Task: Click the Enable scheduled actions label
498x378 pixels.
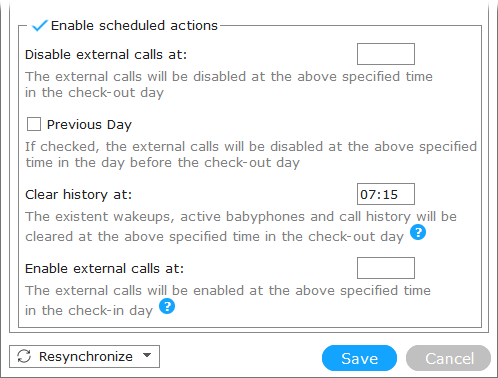Action: [x=134, y=26]
